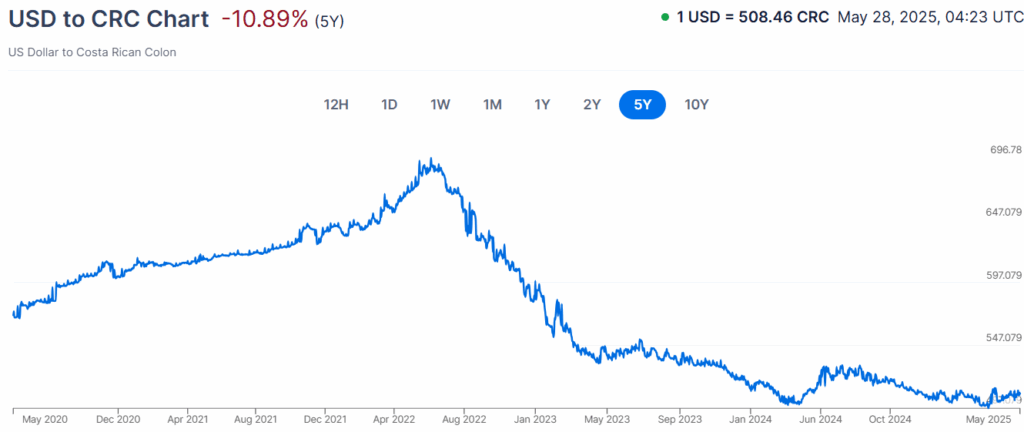
Task: Click the 696.78 y-axis label
Action: tap(1002, 150)
